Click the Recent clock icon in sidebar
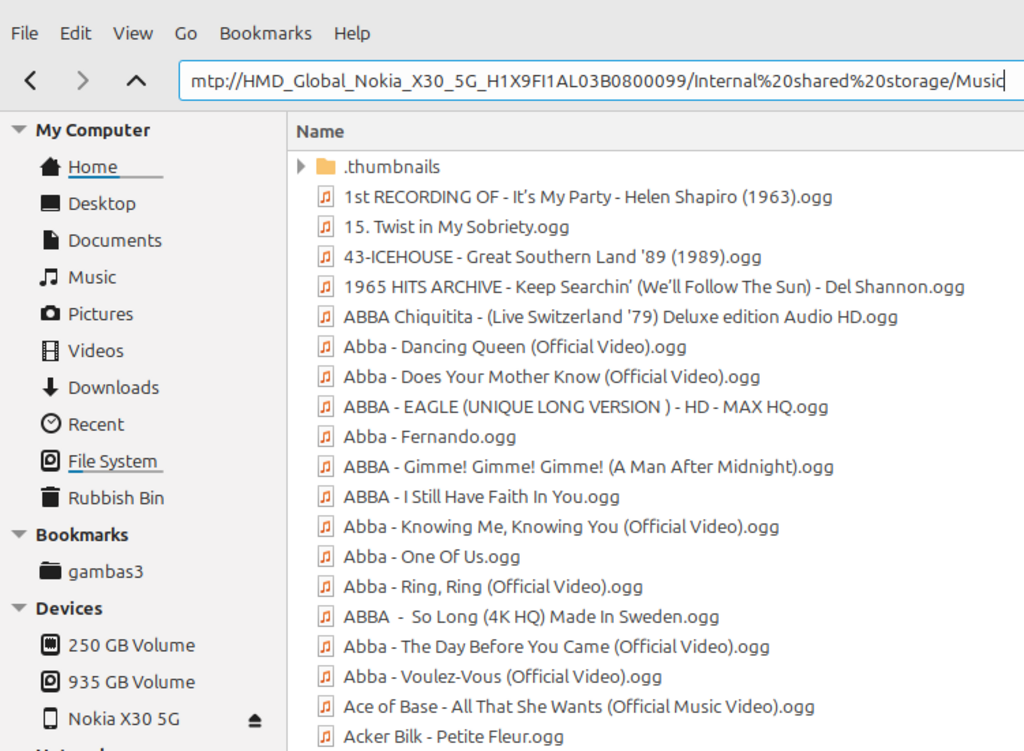Image resolution: width=1024 pixels, height=751 pixels. tap(50, 424)
